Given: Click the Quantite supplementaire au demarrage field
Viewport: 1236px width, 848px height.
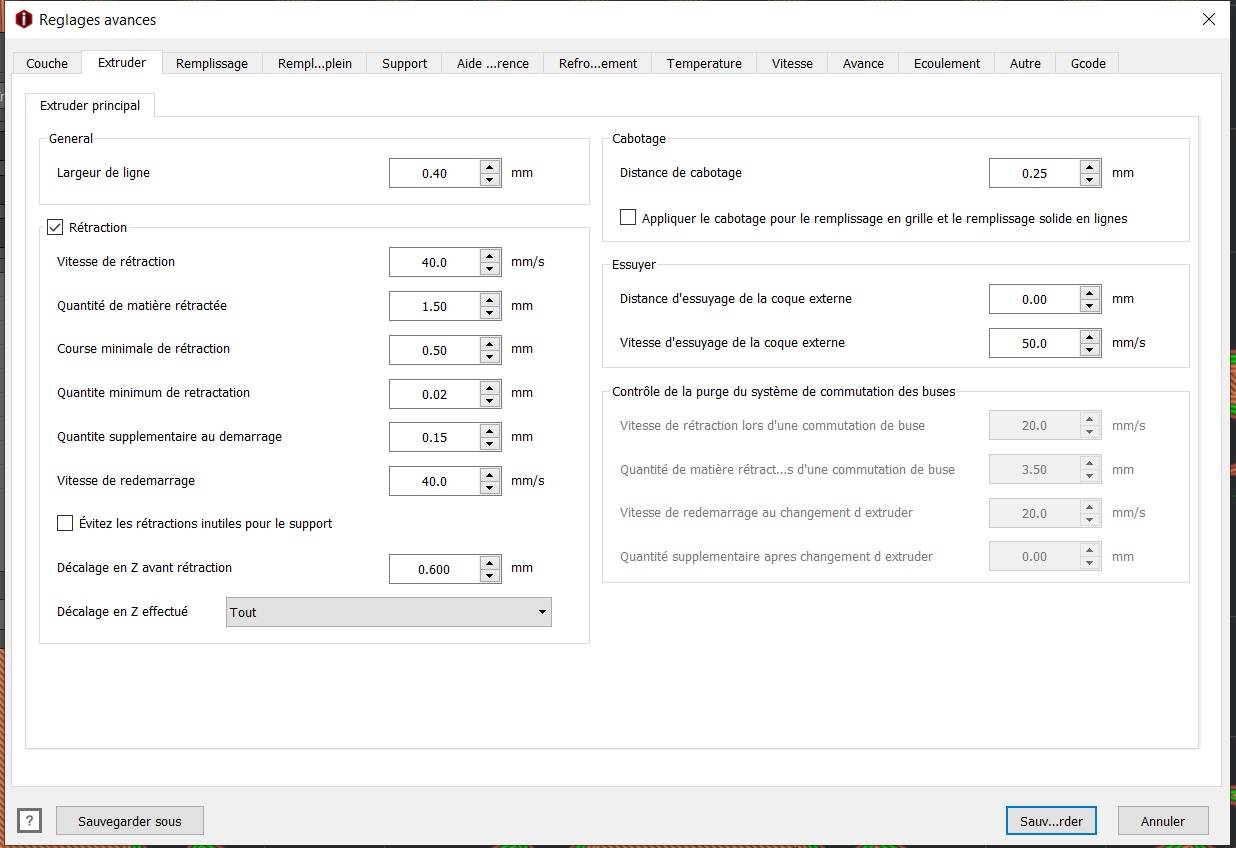Looking at the screenshot, I should pyautogui.click(x=434, y=437).
